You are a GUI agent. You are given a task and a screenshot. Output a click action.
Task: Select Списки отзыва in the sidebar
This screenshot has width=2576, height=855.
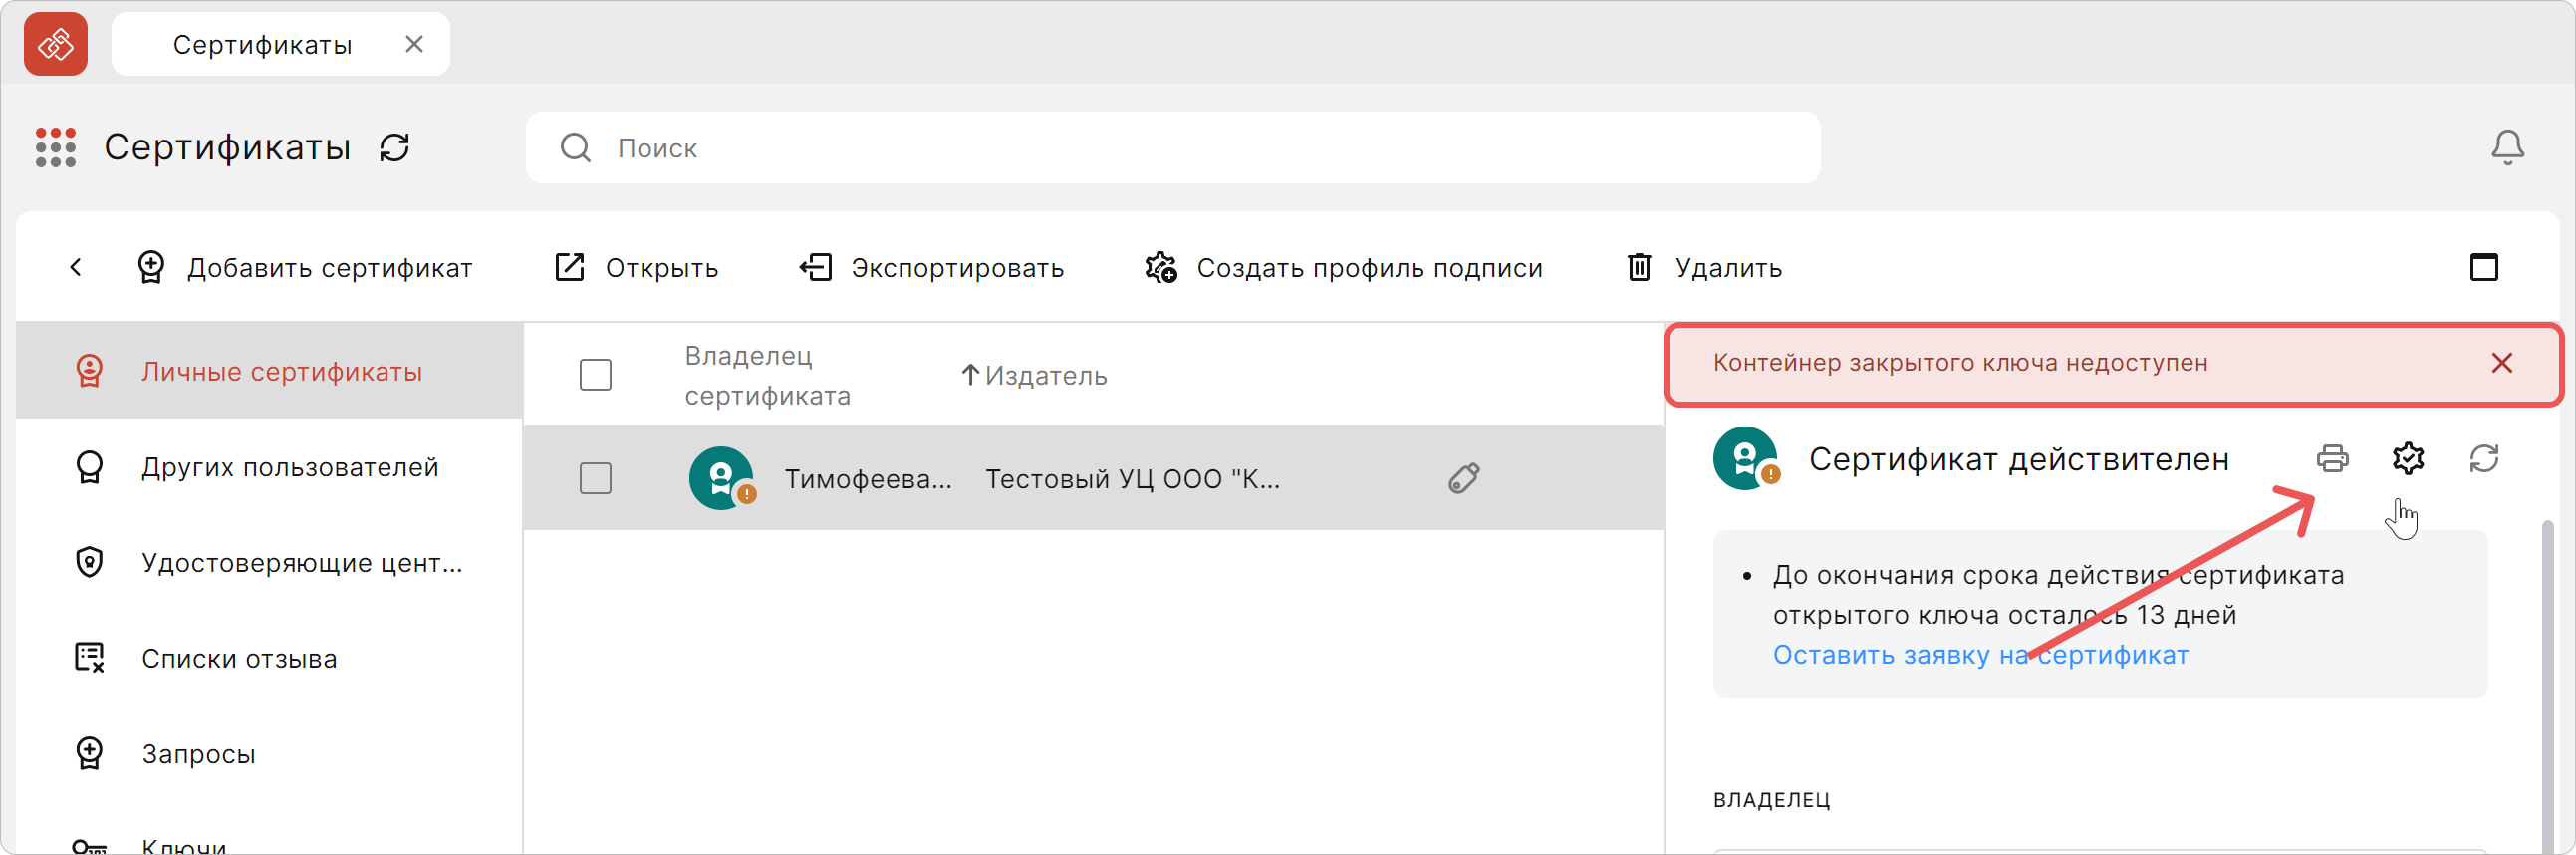click(x=239, y=658)
